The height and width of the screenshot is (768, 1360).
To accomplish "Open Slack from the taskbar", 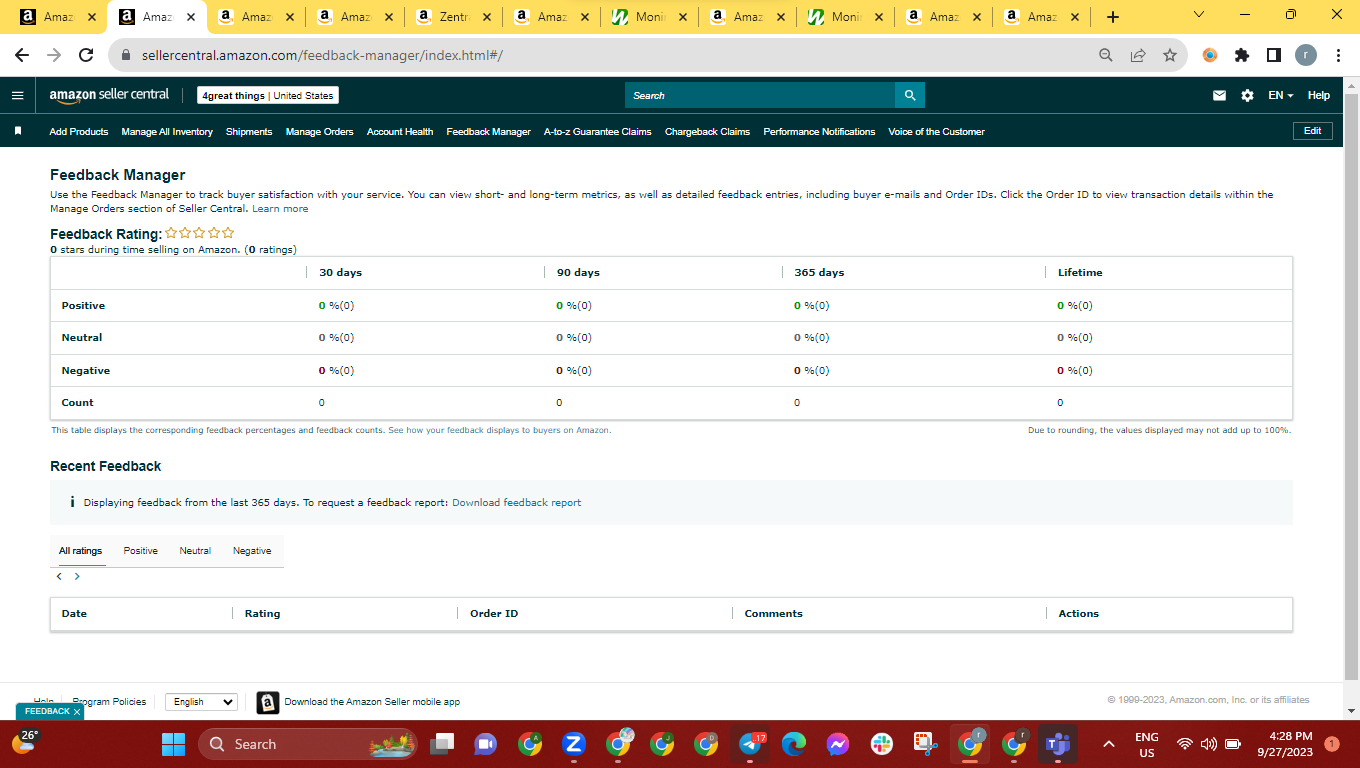I will point(882,744).
